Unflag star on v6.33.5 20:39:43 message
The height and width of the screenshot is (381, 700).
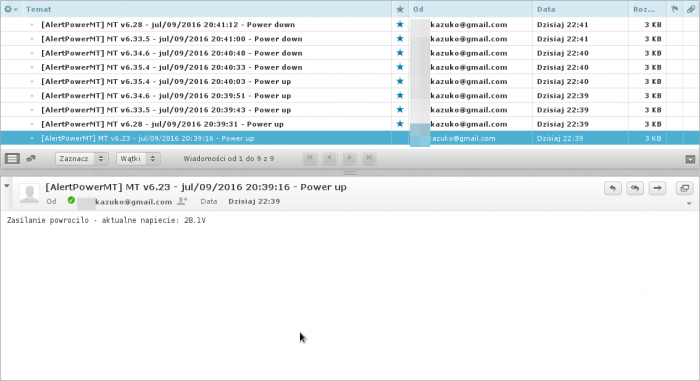pos(400,109)
